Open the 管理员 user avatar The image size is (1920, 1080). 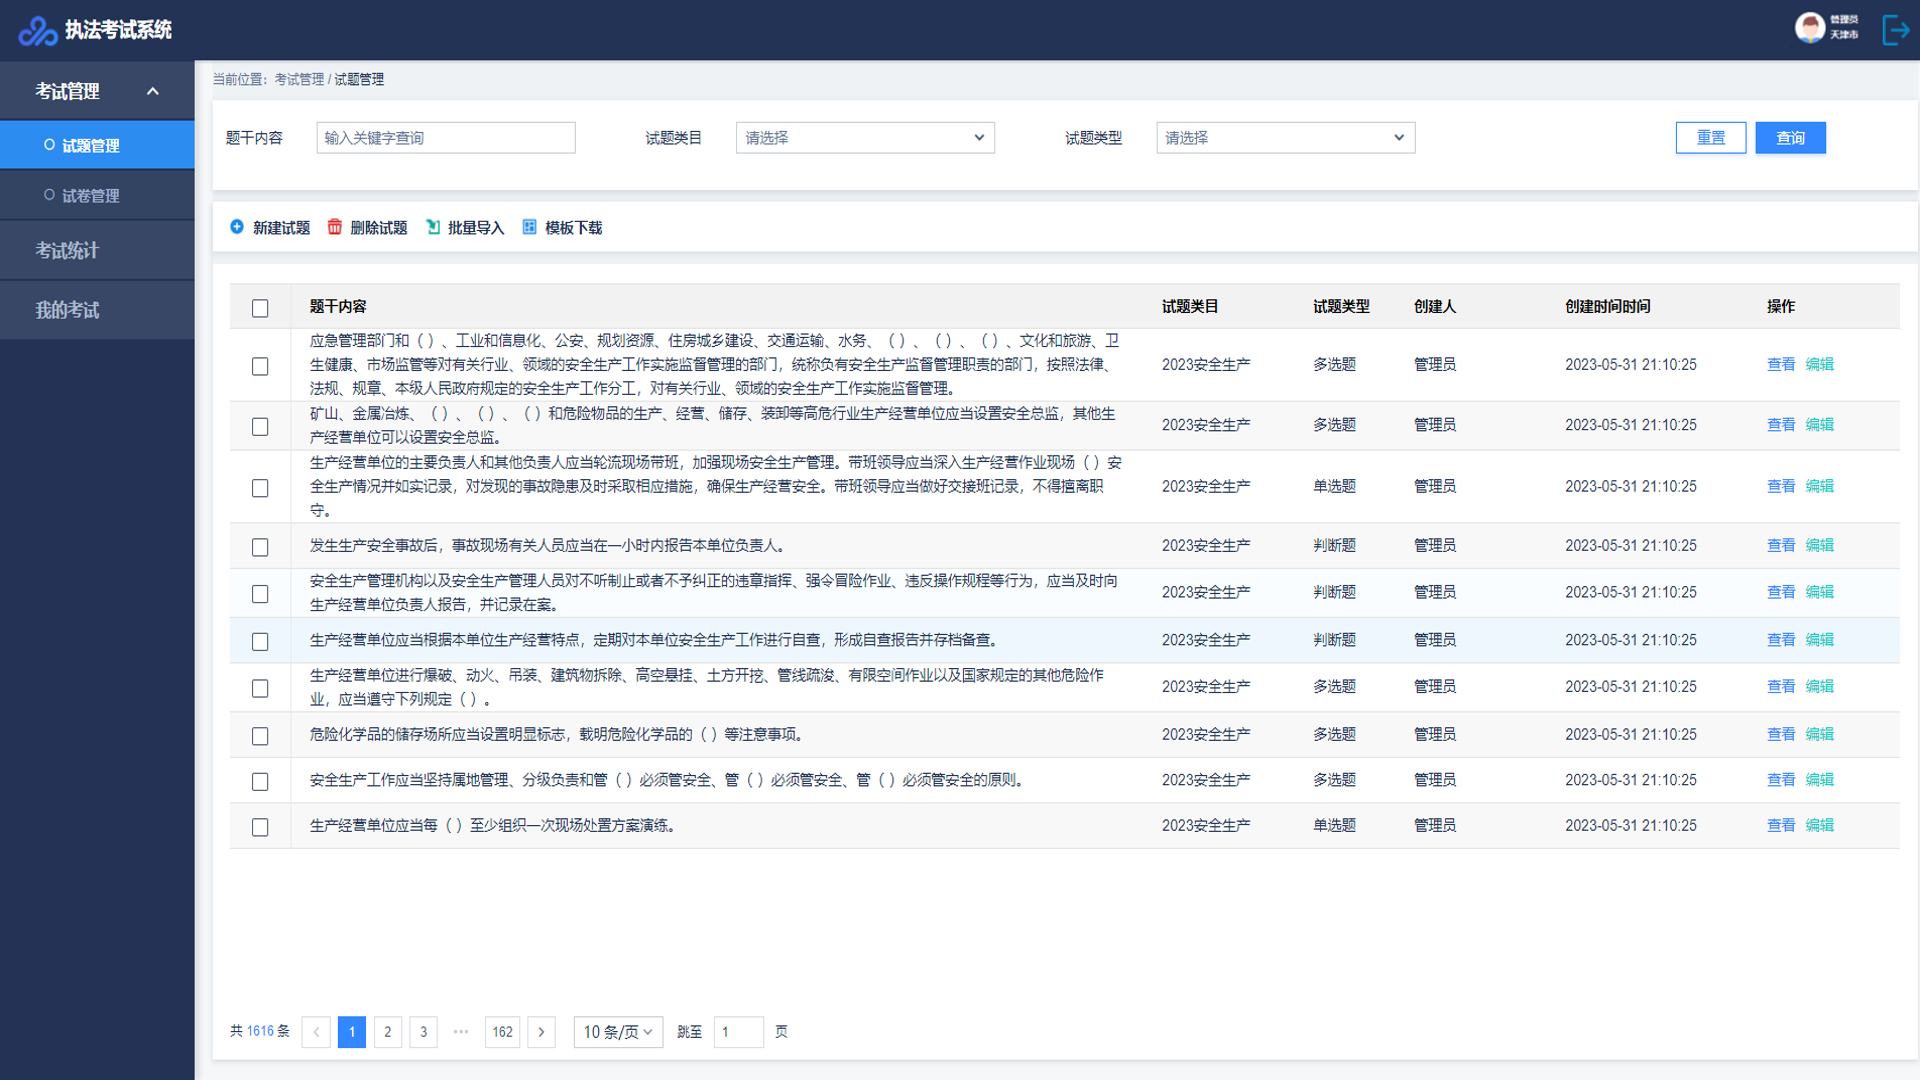click(1810, 28)
